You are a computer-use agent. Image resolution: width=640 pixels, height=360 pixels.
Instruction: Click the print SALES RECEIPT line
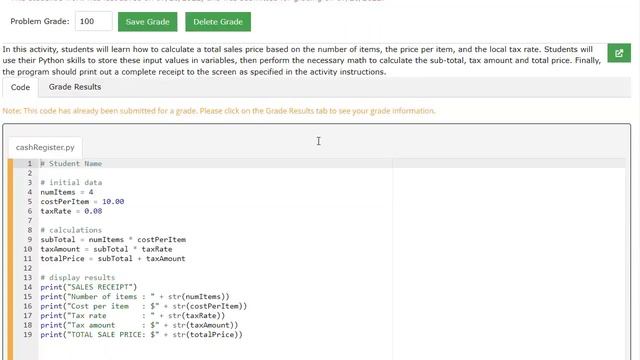coord(89,287)
